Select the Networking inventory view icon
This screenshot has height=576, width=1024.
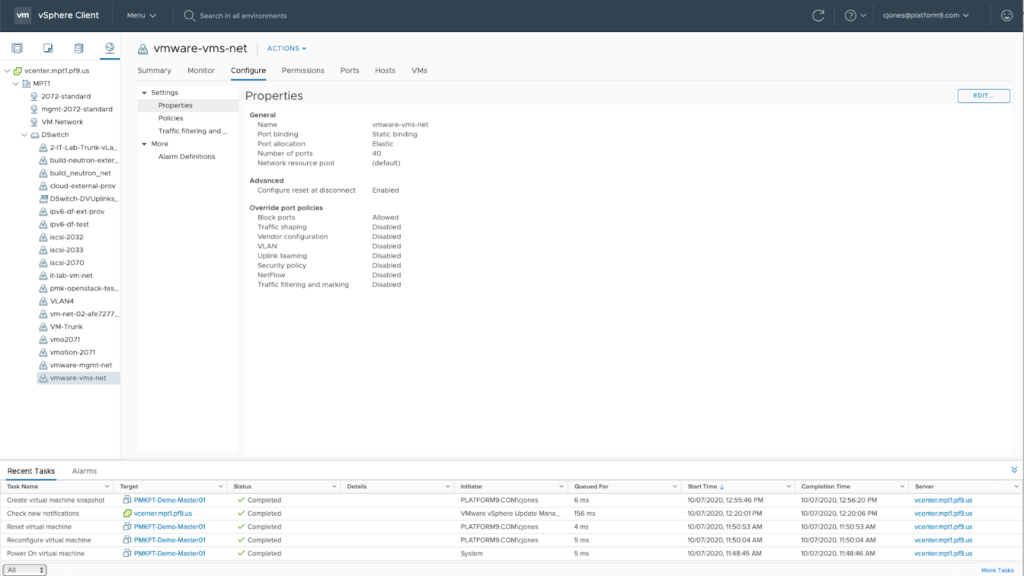coord(107,48)
